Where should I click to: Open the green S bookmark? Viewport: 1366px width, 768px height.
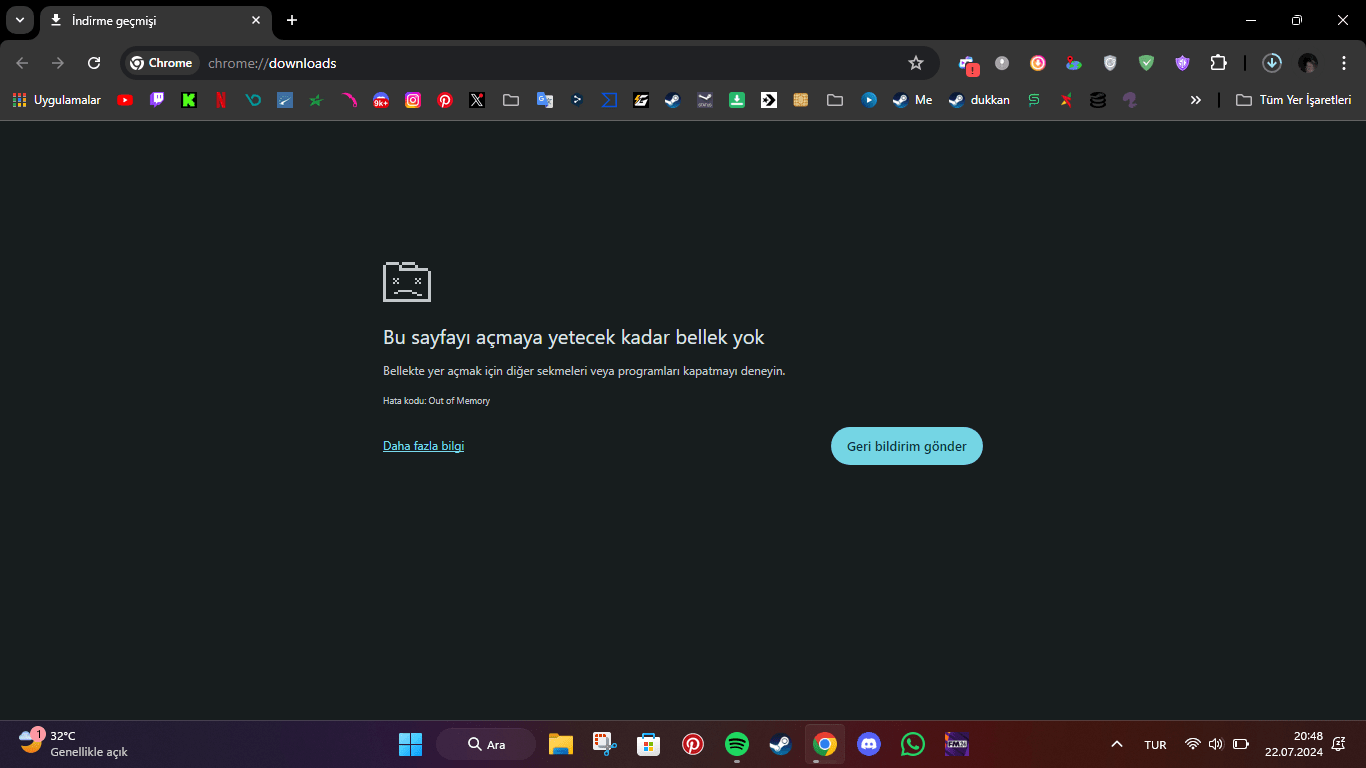(1034, 100)
